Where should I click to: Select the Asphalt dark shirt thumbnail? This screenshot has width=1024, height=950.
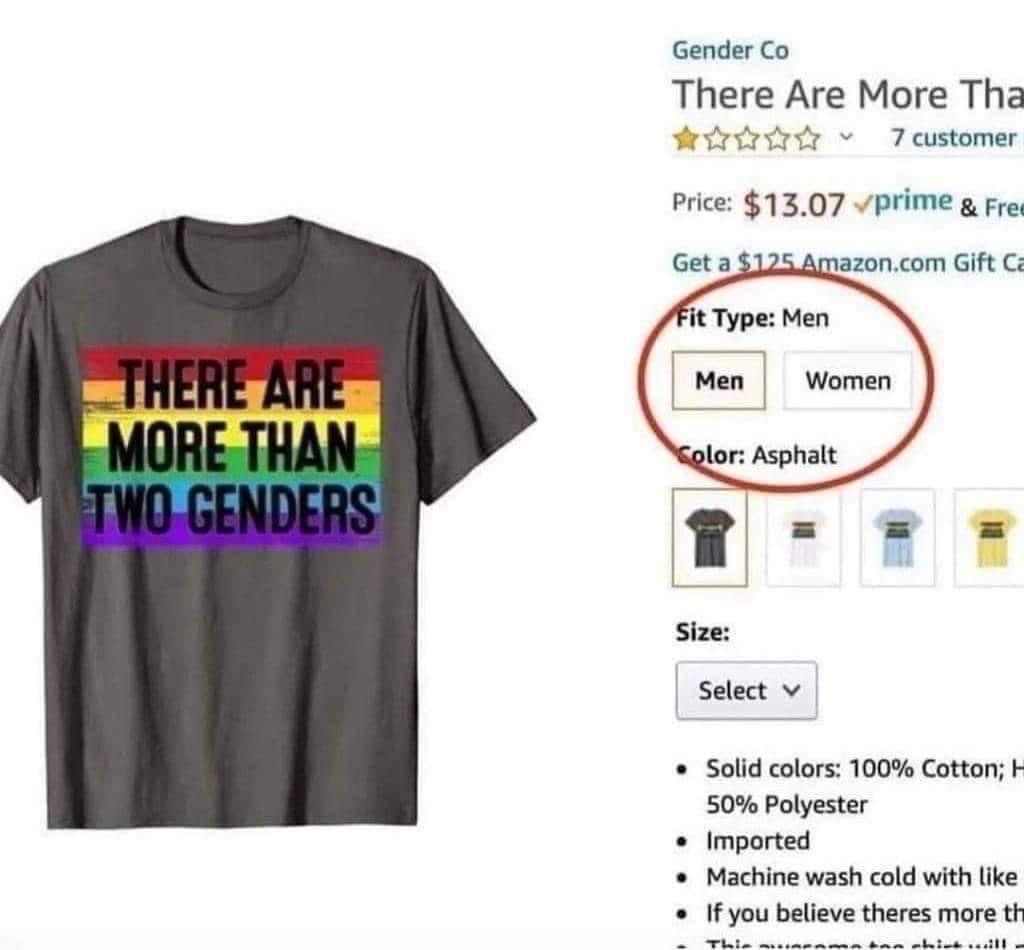(x=709, y=537)
